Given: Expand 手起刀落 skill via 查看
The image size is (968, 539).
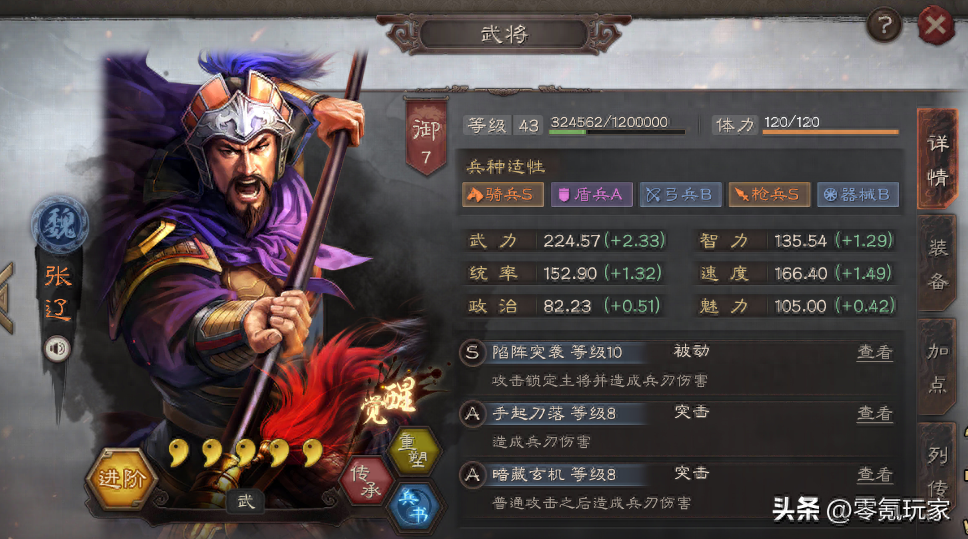Looking at the screenshot, I should (x=875, y=413).
